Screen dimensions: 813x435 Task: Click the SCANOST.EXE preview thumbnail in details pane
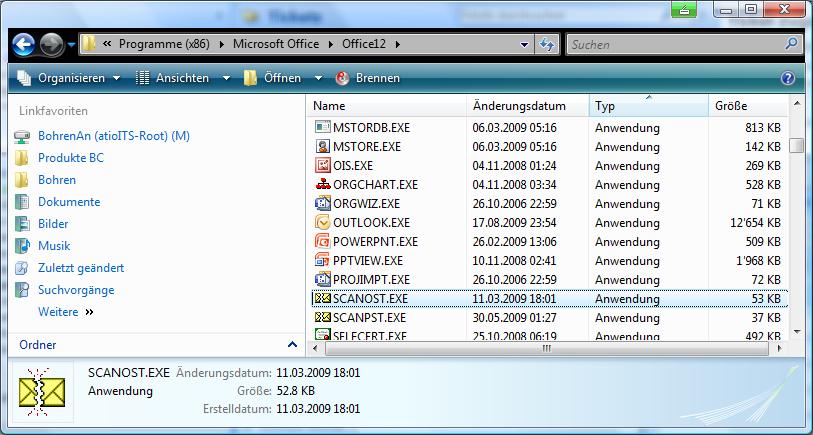tap(43, 392)
